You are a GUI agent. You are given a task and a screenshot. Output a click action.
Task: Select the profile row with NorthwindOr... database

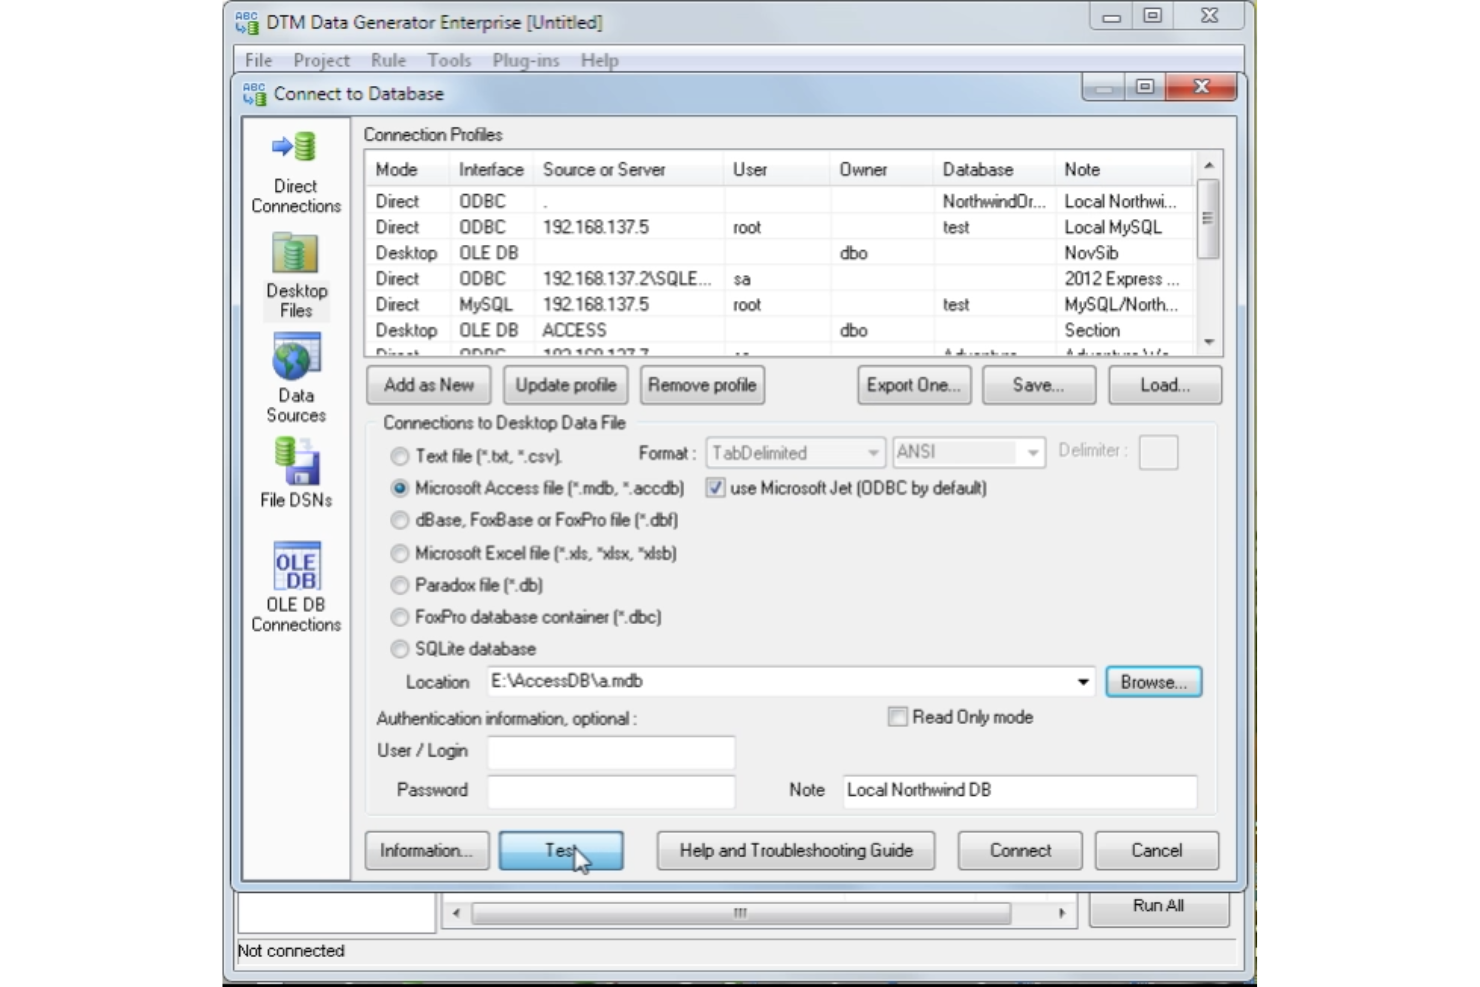click(779, 202)
